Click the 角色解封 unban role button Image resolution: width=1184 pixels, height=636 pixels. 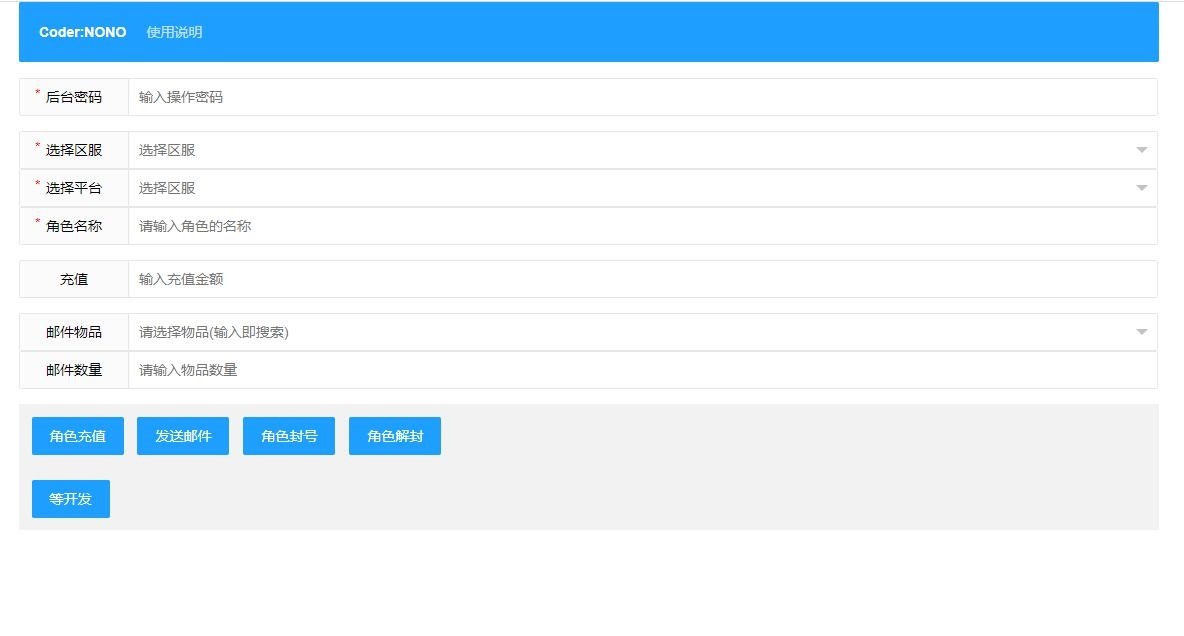click(x=395, y=436)
